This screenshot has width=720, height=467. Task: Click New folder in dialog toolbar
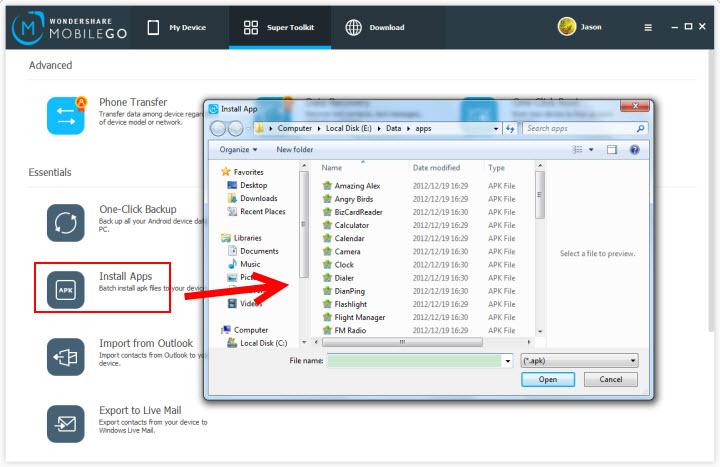pyautogui.click(x=294, y=150)
